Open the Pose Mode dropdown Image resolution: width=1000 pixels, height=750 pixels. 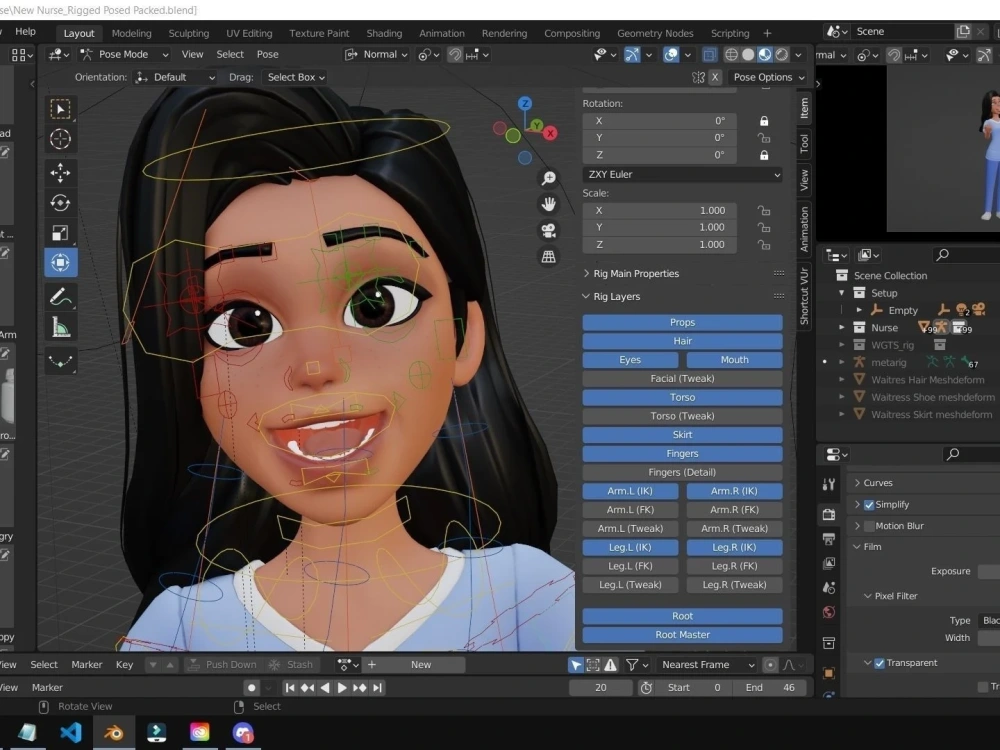click(x=124, y=55)
